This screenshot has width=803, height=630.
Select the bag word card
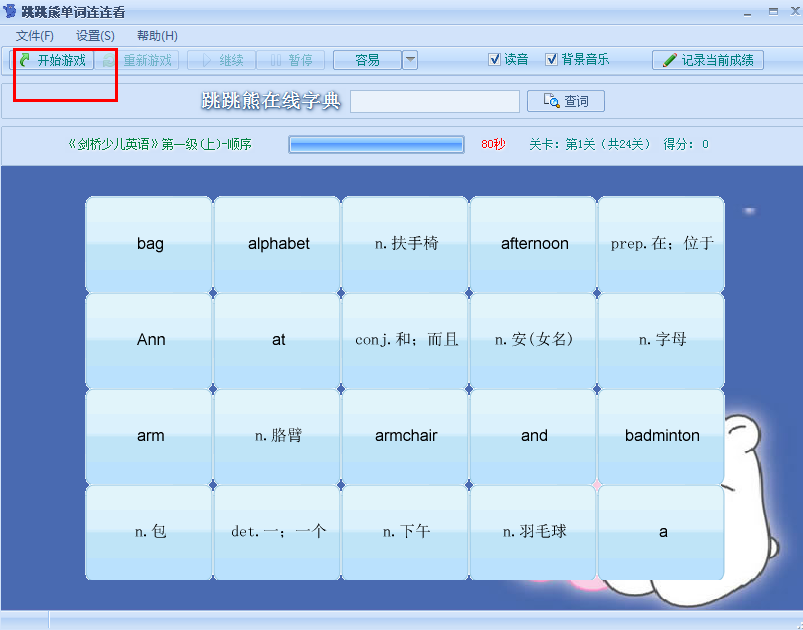[149, 244]
